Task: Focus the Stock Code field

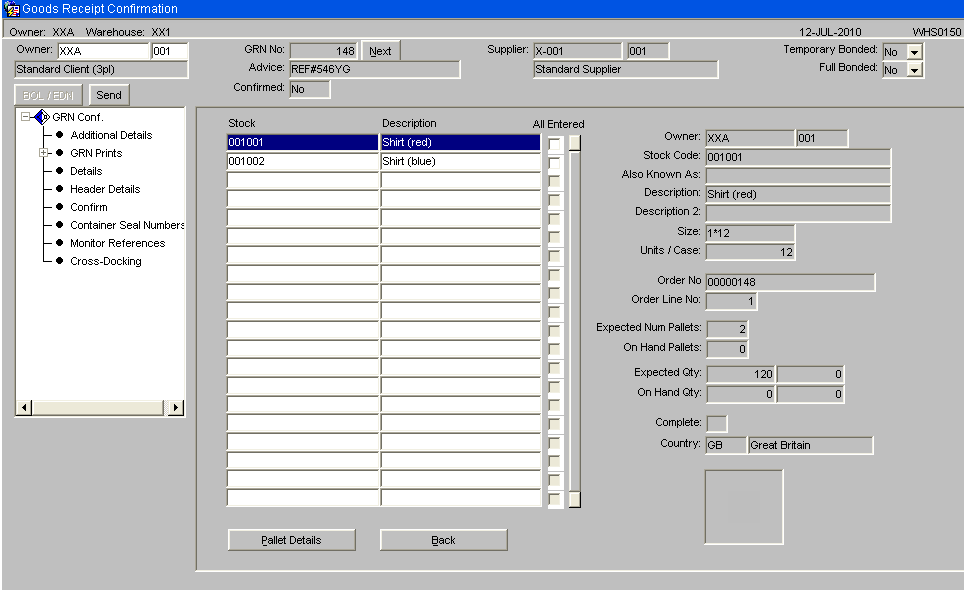Action: point(798,157)
